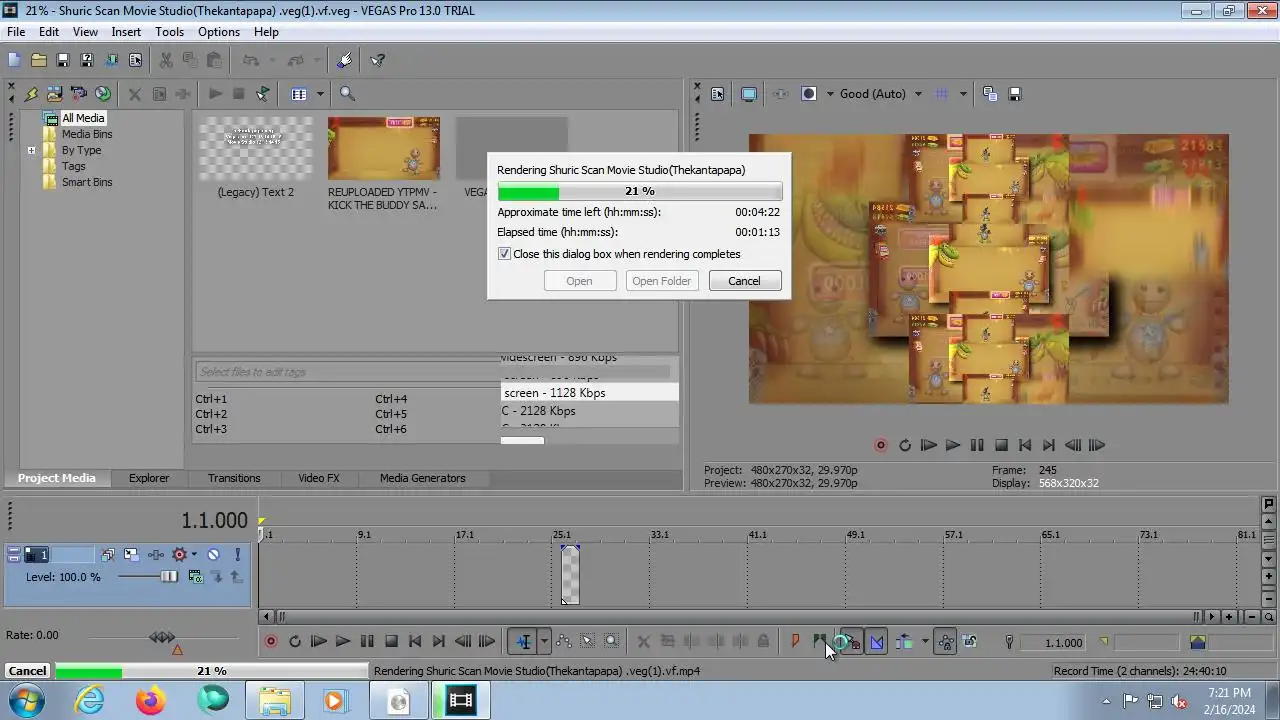The width and height of the screenshot is (1280, 720).
Task: Open Track FX dropdown arrow on track 1
Action: tap(194, 555)
